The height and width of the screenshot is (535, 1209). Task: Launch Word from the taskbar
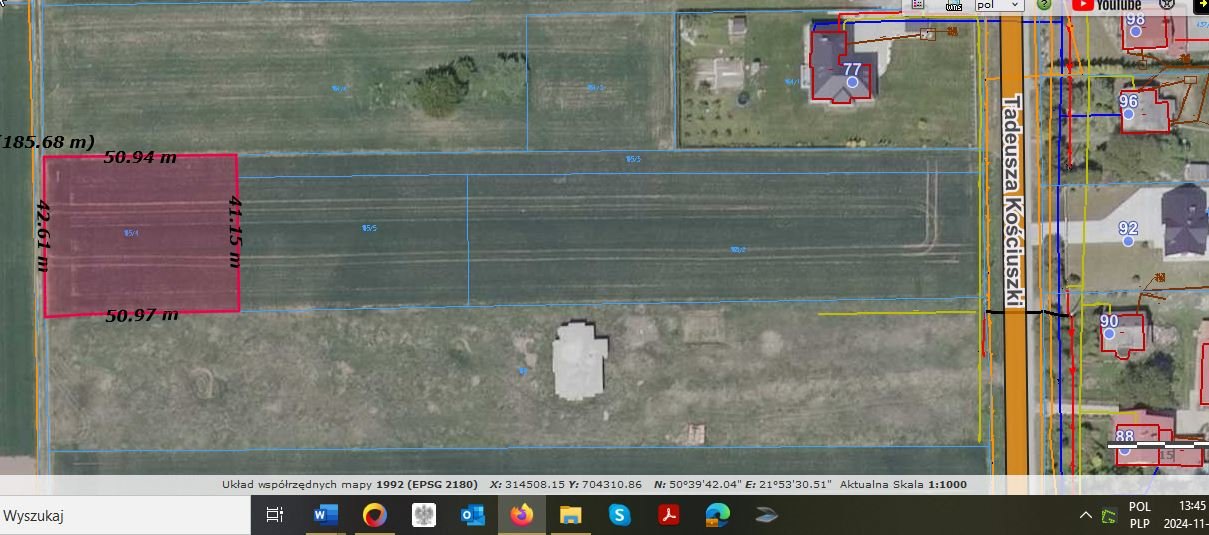(x=325, y=516)
